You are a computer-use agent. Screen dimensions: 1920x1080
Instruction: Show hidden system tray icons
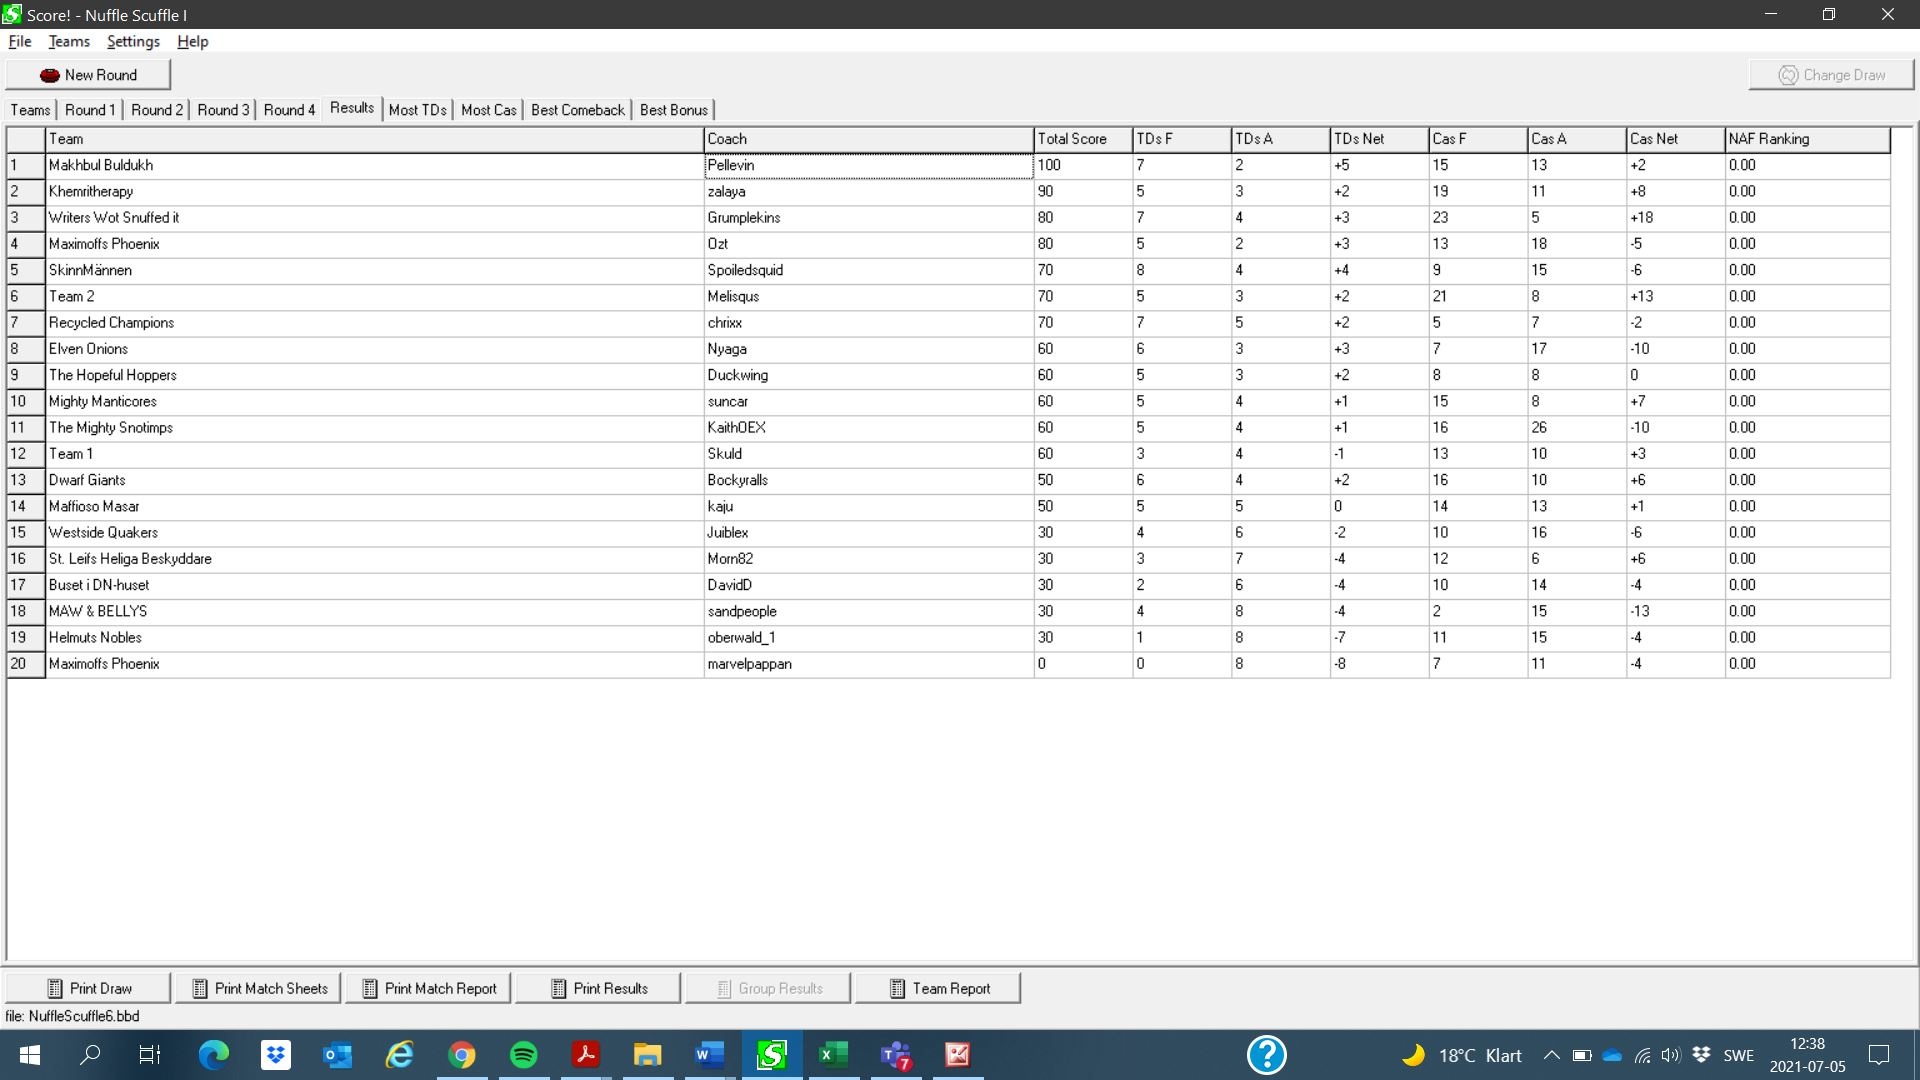(x=1551, y=1055)
